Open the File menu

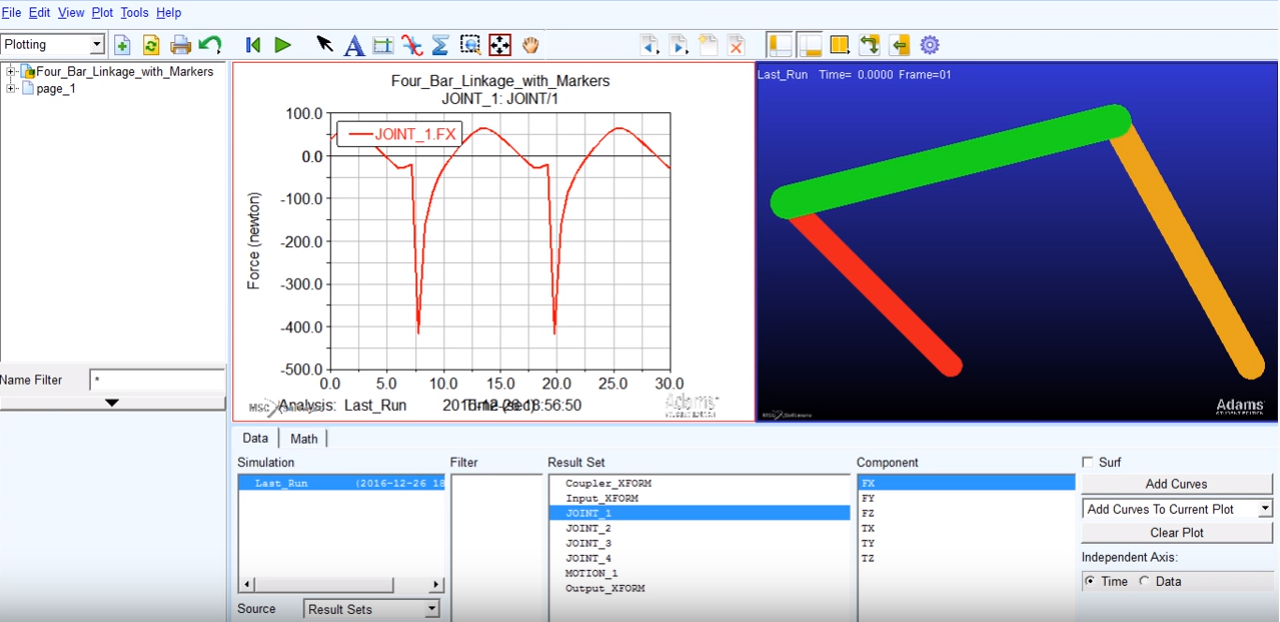coord(11,13)
